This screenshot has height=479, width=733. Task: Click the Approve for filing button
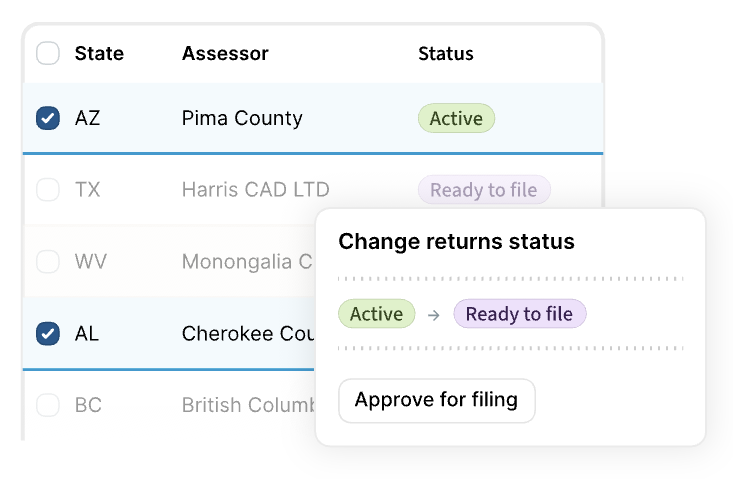(x=437, y=400)
